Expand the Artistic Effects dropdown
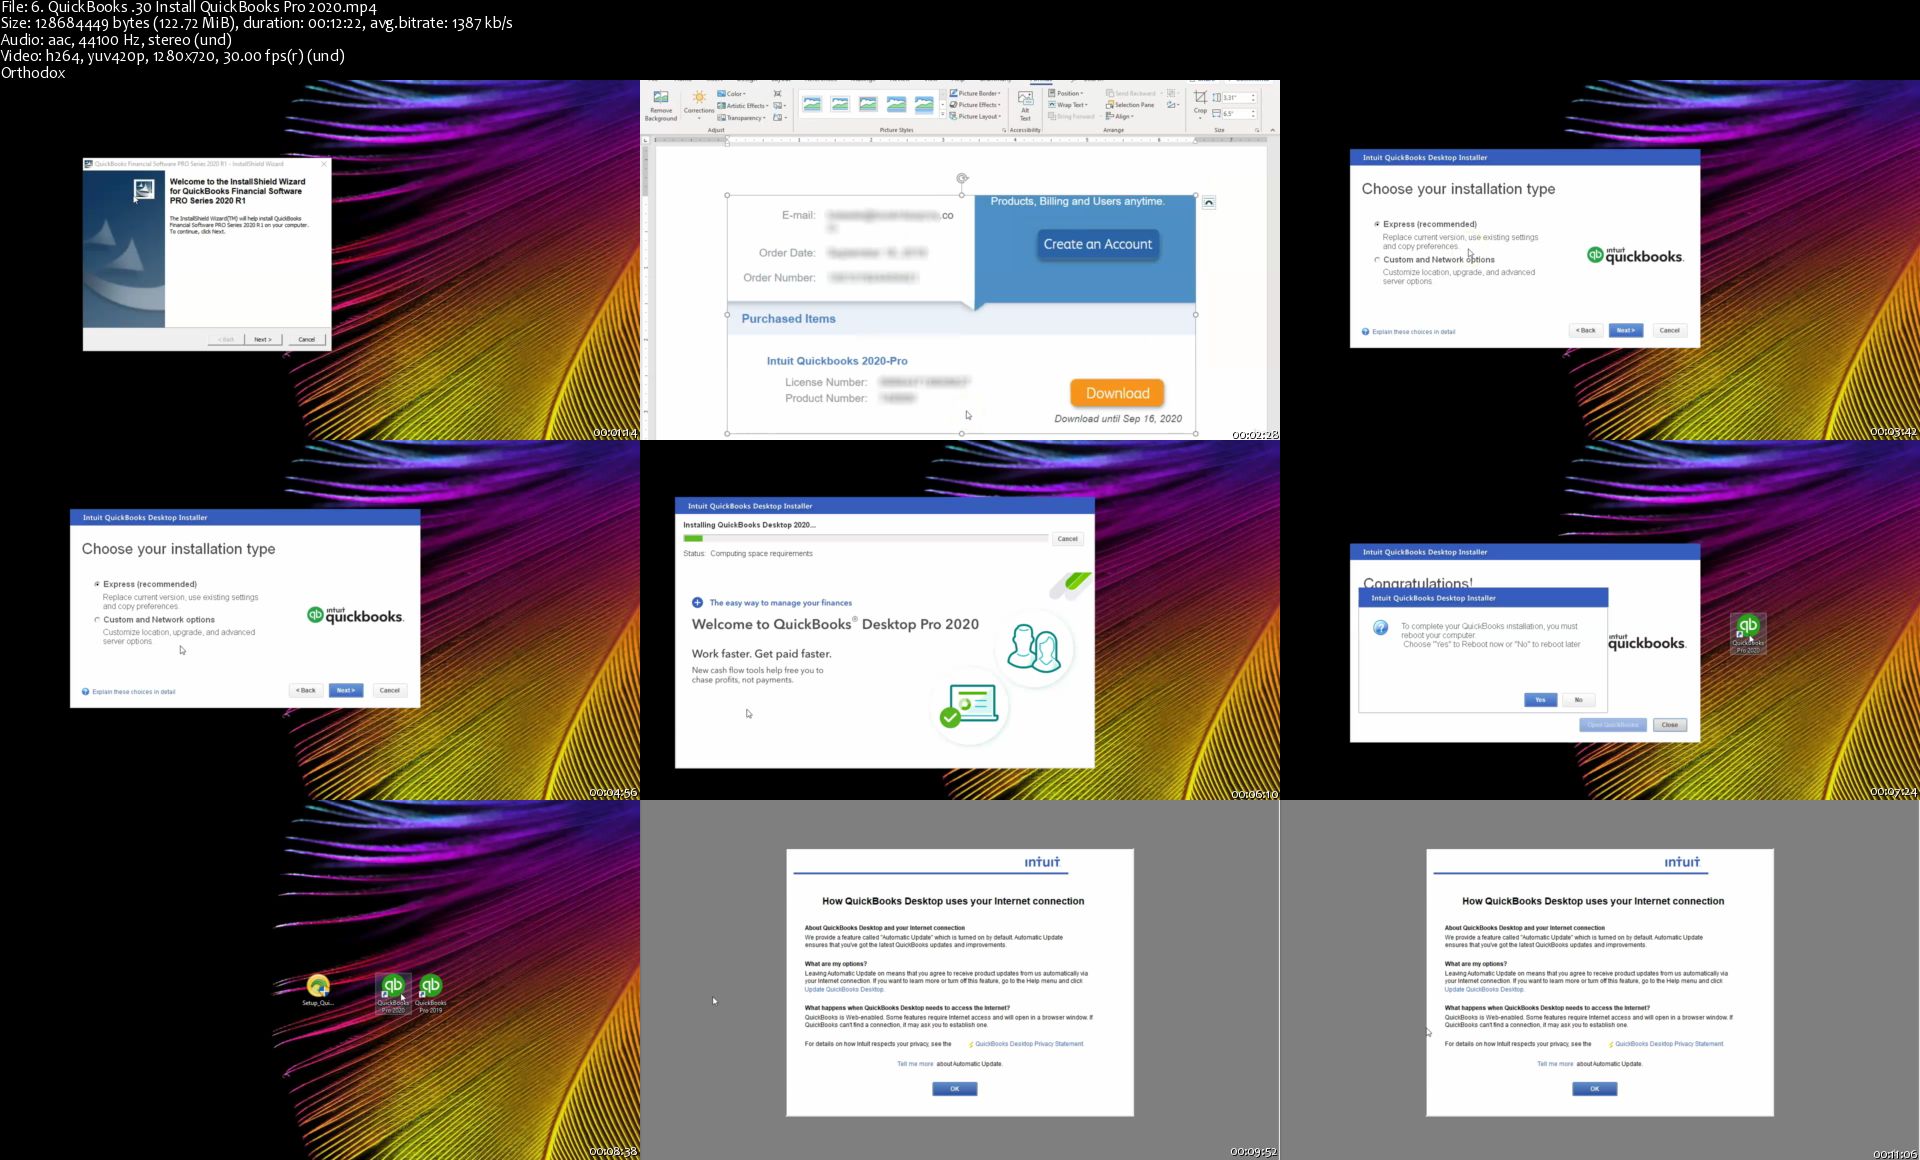This screenshot has width=1920, height=1160. [743, 105]
